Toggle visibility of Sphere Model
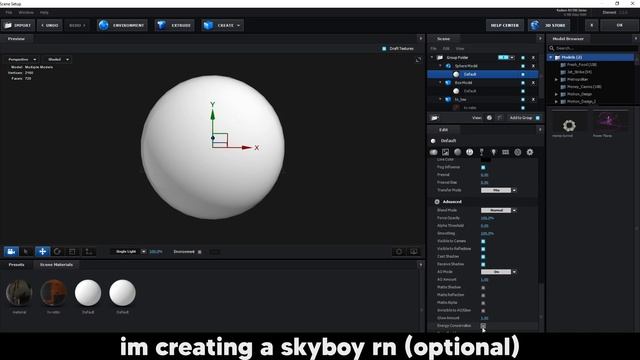 pyautogui.click(x=523, y=66)
